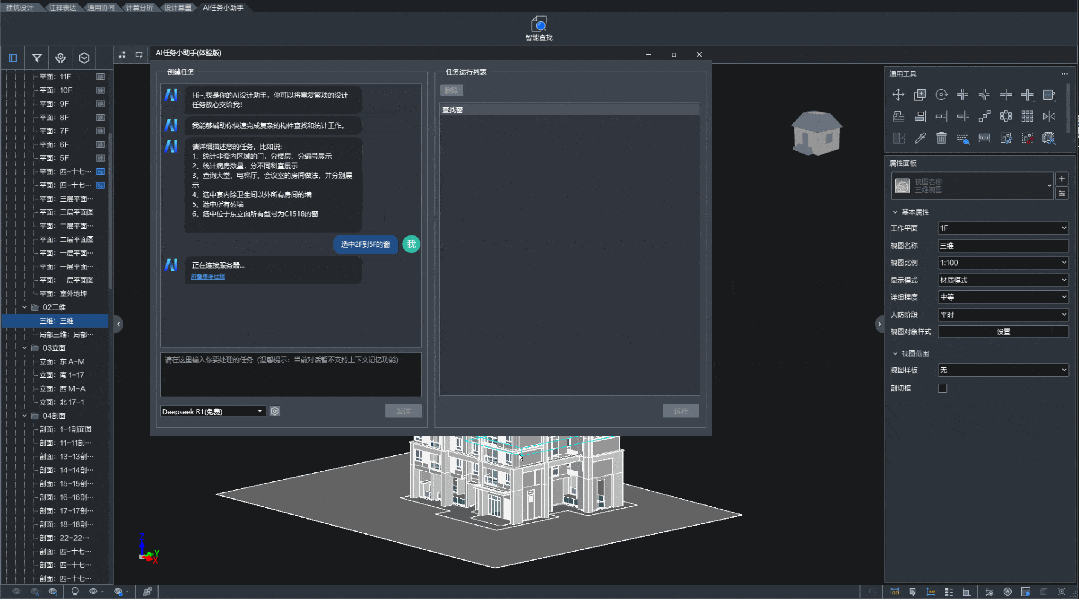
Task: Open the filter funnel icon in project browser
Action: click(36, 58)
